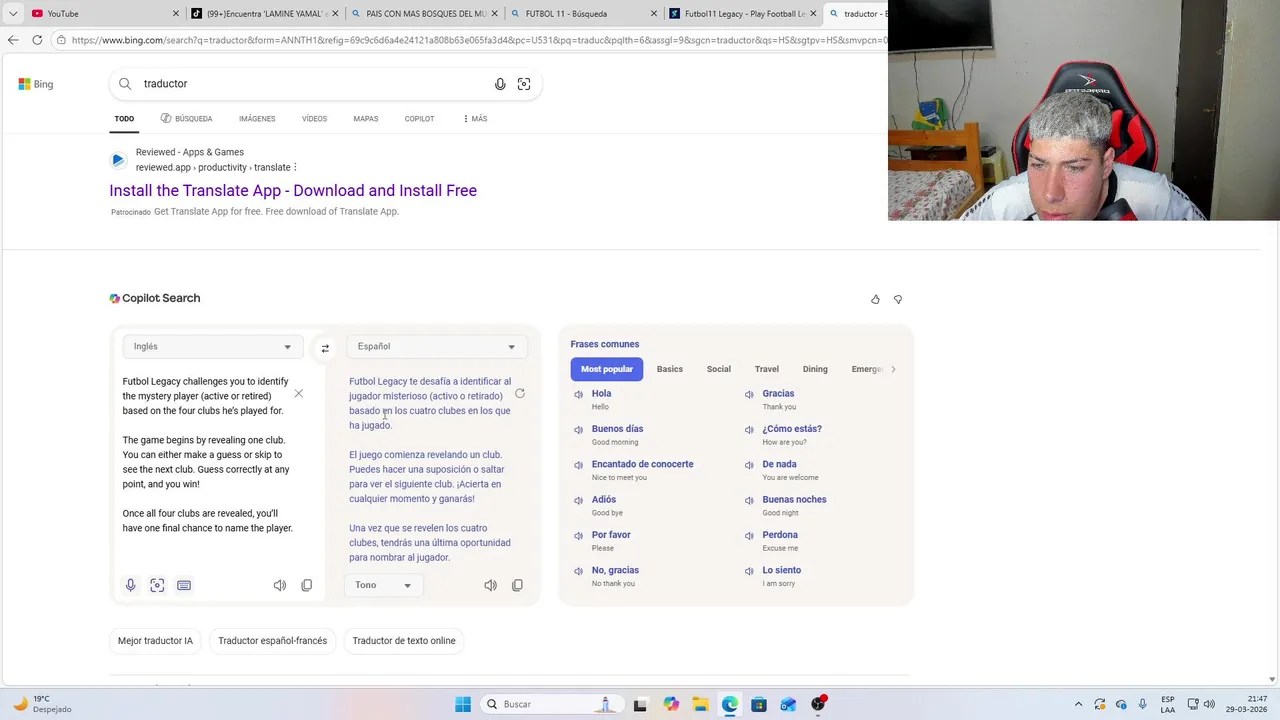Image resolution: width=1280 pixels, height=720 pixels.
Task: Open on-screen keyboard icon in translator
Action: (x=184, y=585)
